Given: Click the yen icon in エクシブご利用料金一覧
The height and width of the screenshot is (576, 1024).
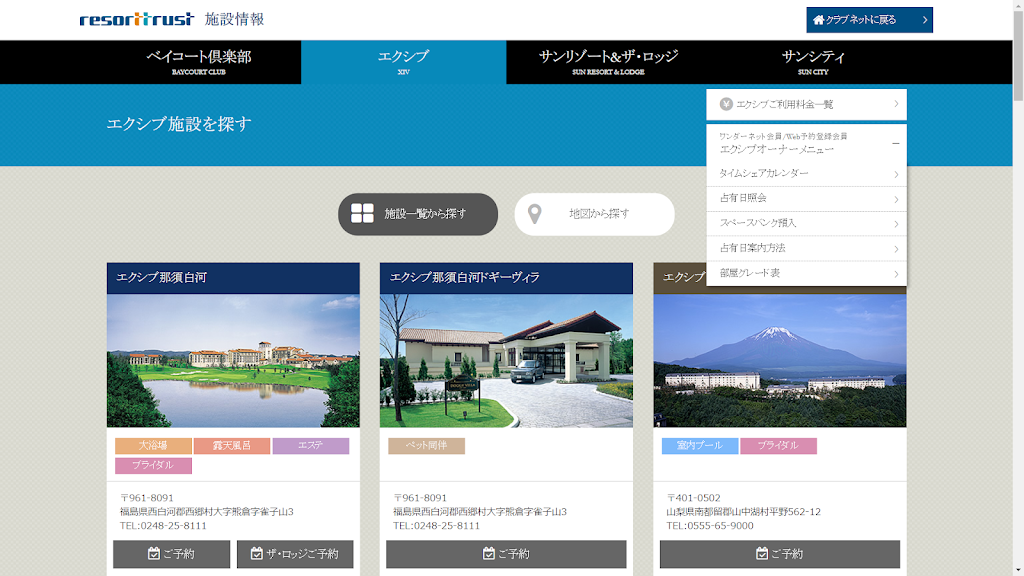Looking at the screenshot, I should click(x=726, y=104).
